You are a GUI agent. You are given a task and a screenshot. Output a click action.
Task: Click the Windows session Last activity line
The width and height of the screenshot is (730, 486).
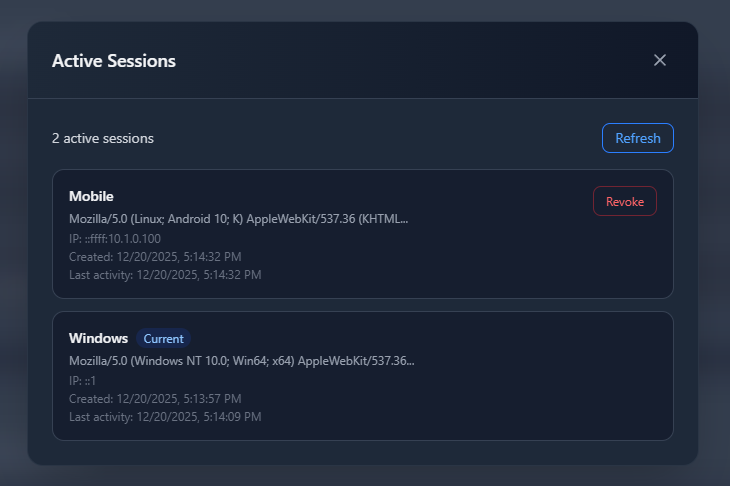pyautogui.click(x=165, y=416)
